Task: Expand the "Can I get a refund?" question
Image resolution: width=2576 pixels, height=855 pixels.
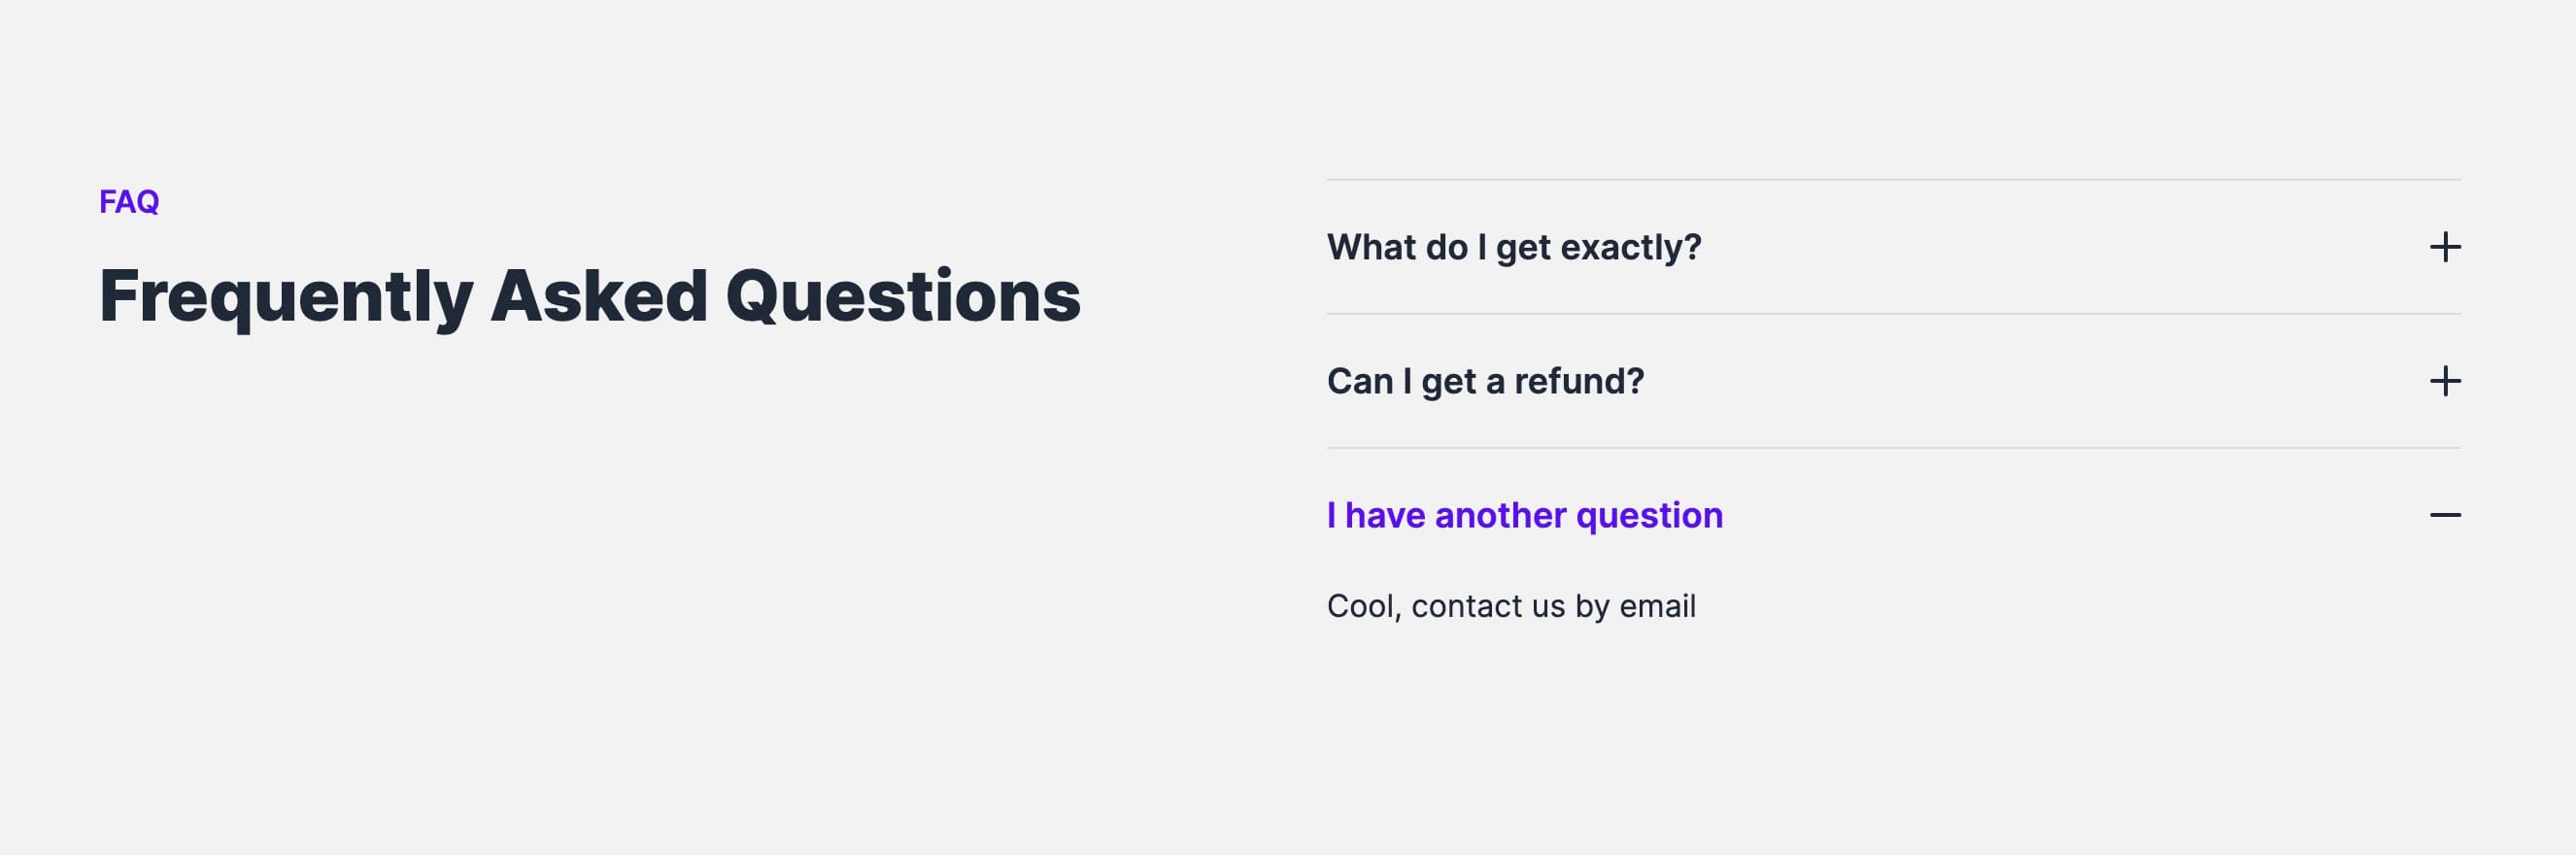Action: 1485,381
